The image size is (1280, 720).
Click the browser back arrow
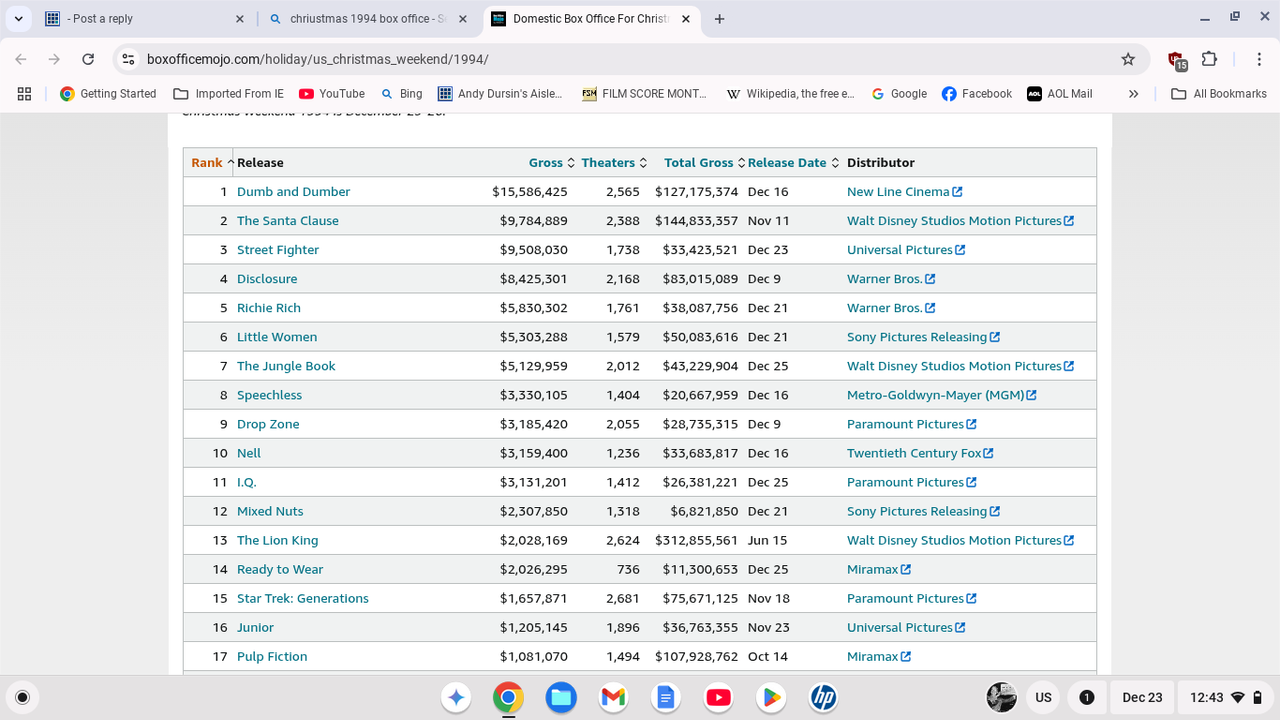point(21,59)
